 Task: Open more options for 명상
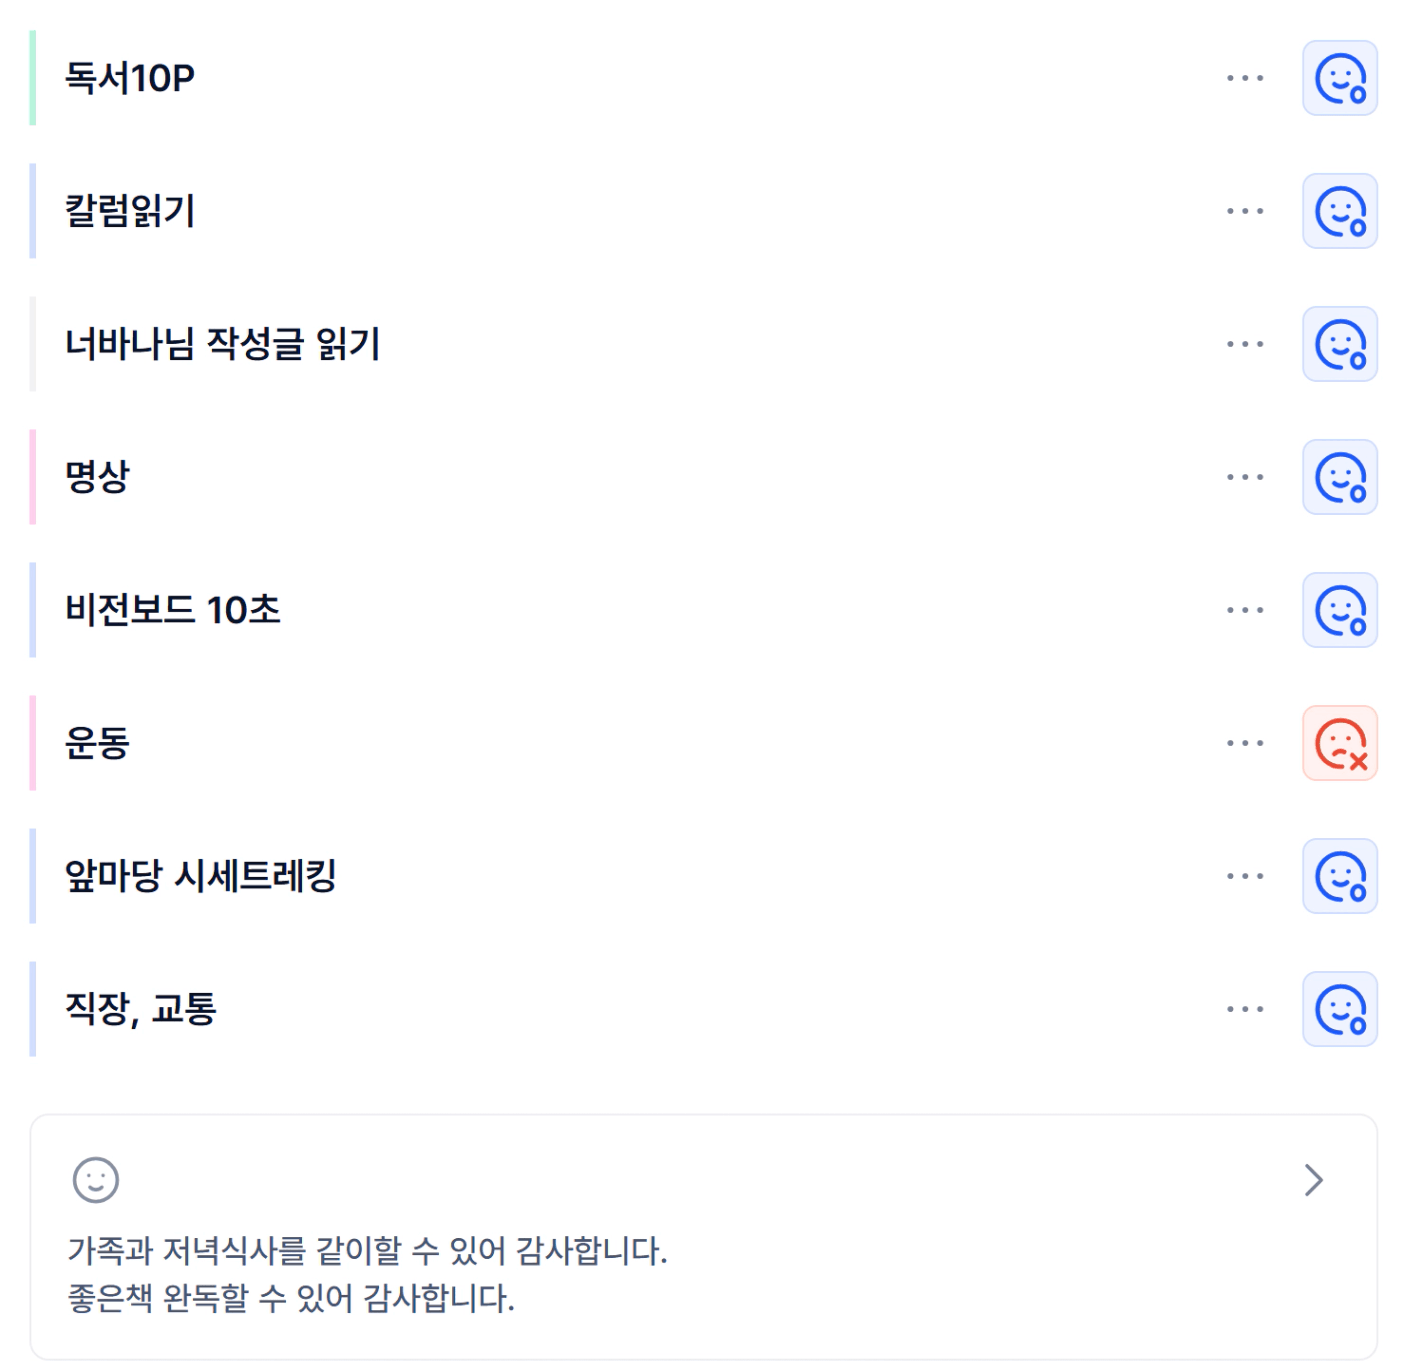tap(1245, 477)
